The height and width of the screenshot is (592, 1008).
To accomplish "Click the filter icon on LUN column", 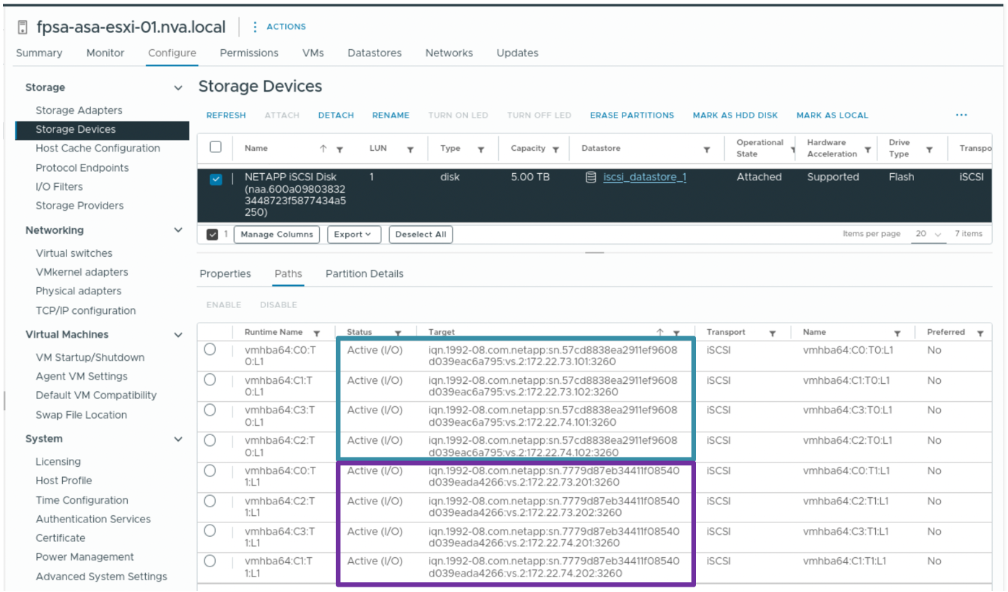I will tap(410, 150).
